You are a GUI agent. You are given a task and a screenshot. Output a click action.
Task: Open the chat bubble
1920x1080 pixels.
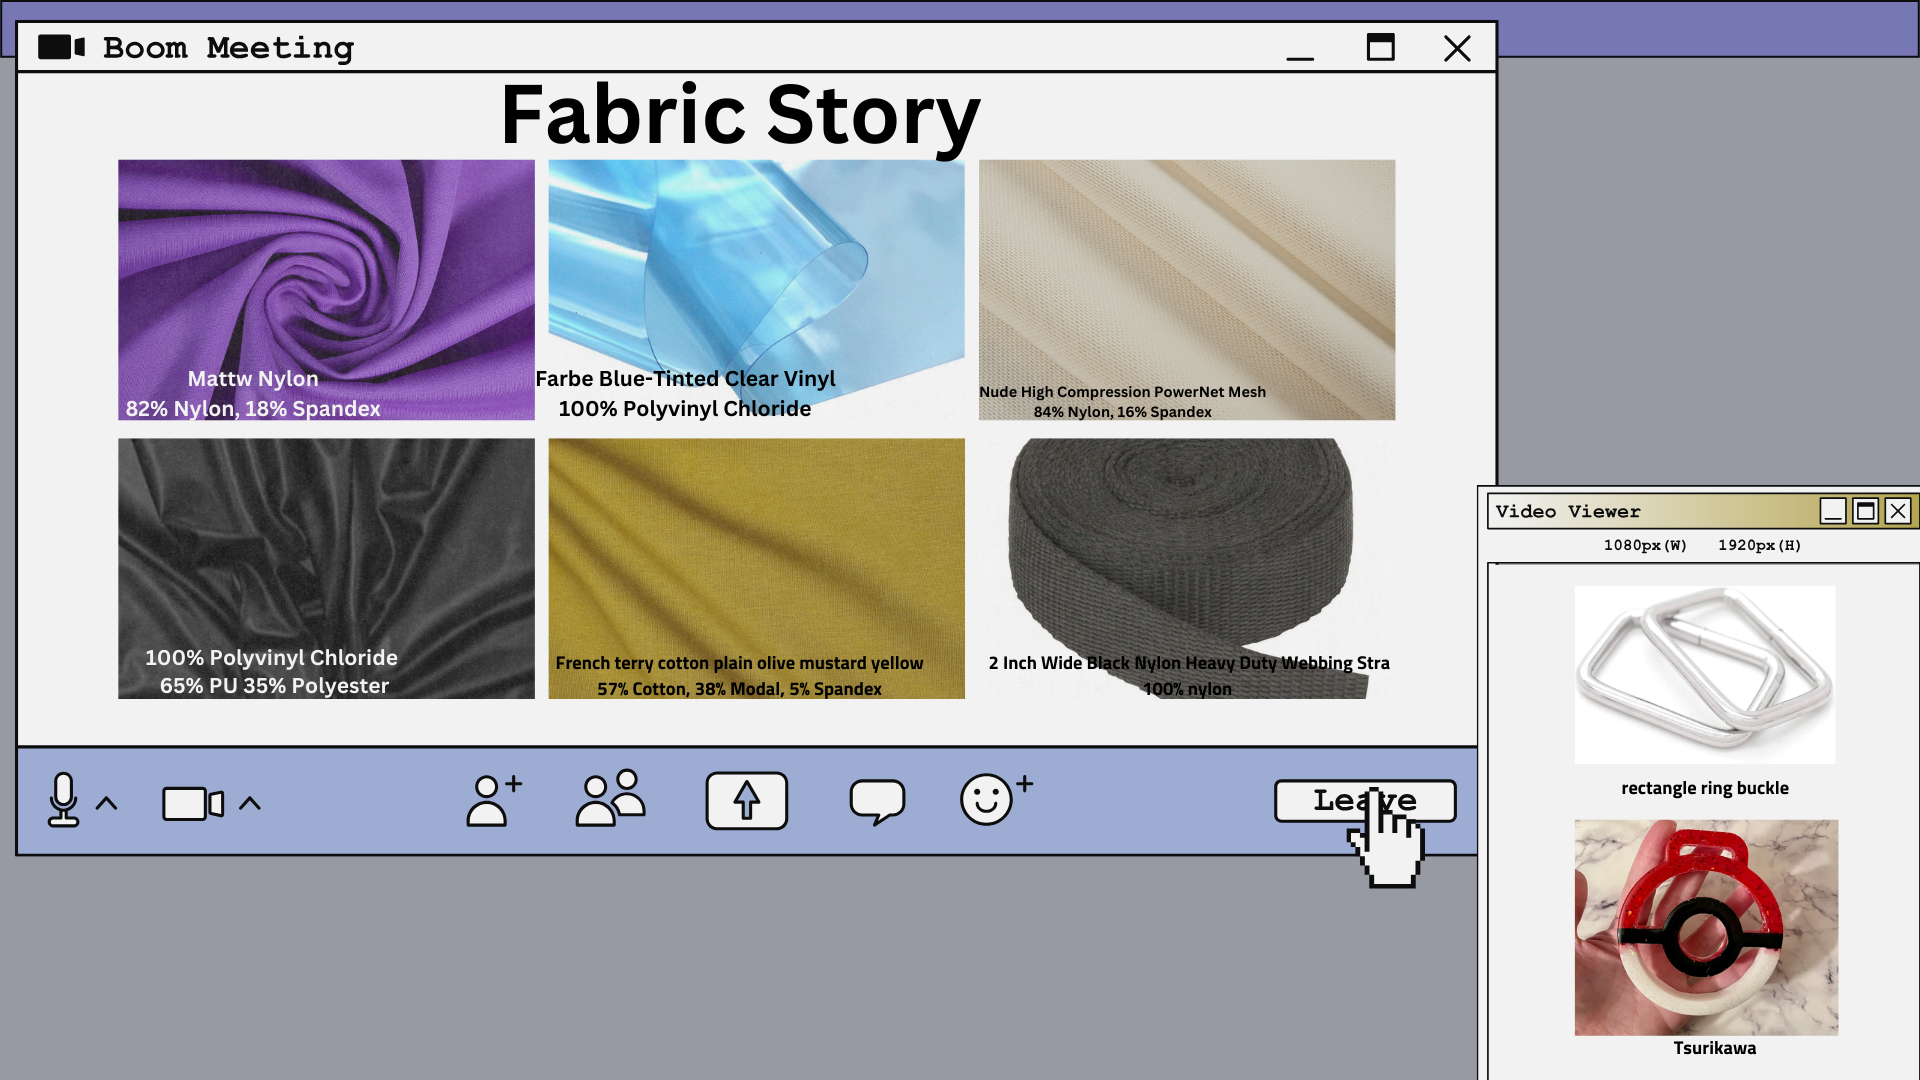(x=877, y=801)
